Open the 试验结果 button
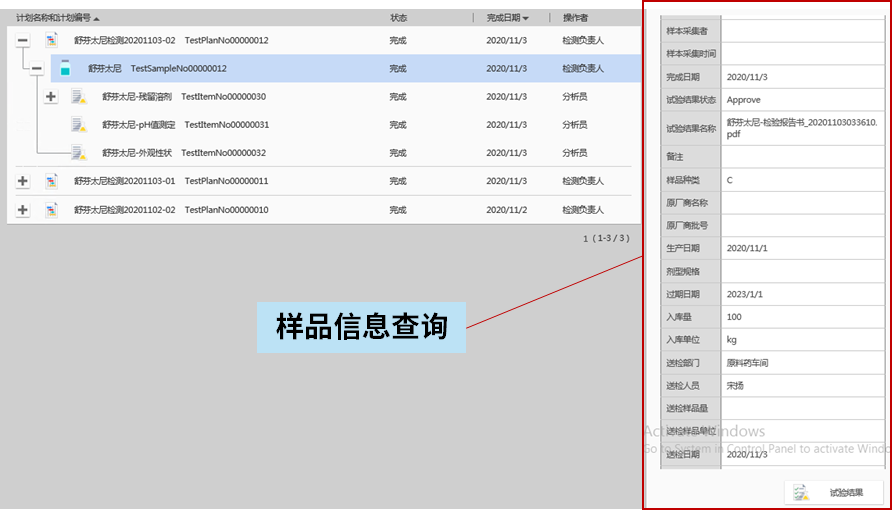 coord(833,493)
